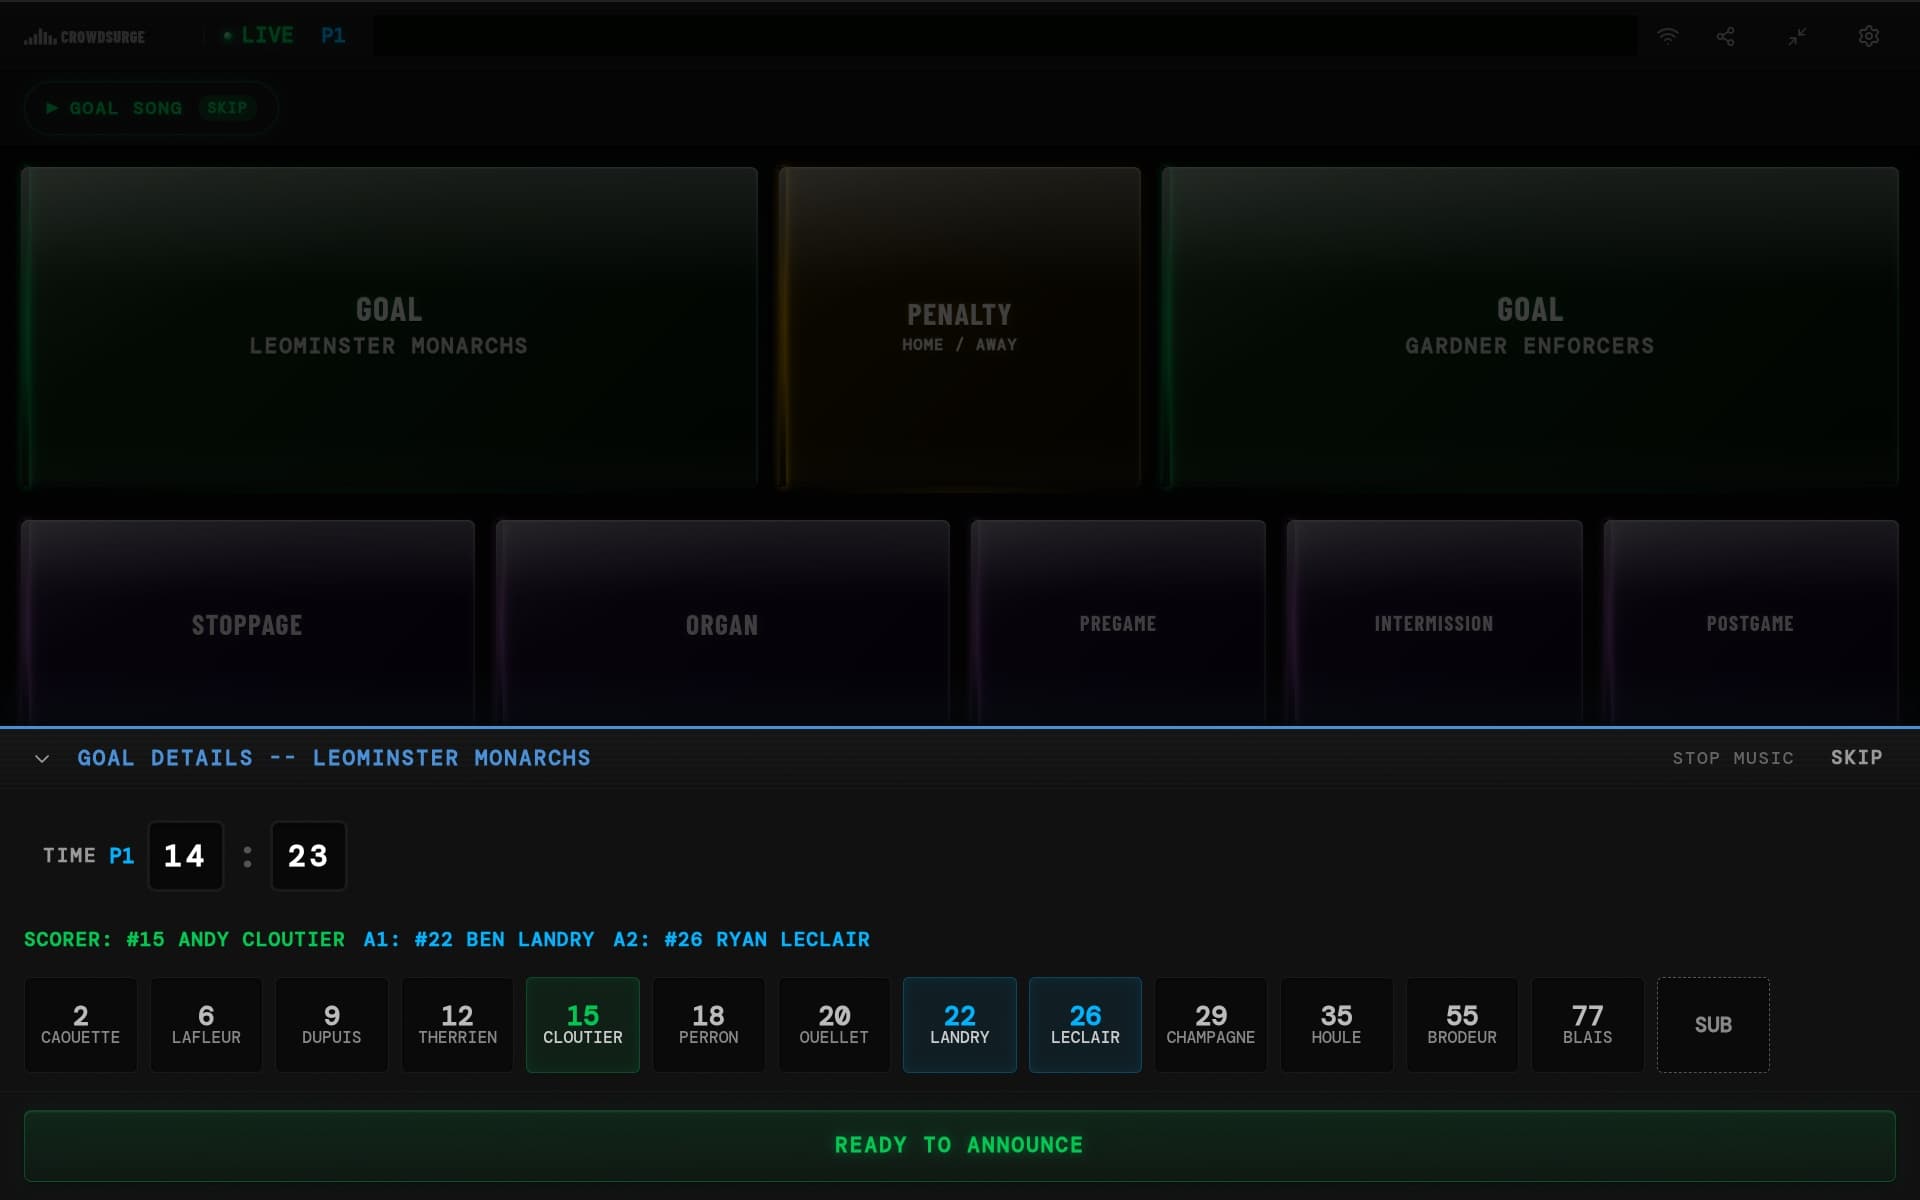
Task: Click the wifi connection status icon
Action: [1666, 35]
